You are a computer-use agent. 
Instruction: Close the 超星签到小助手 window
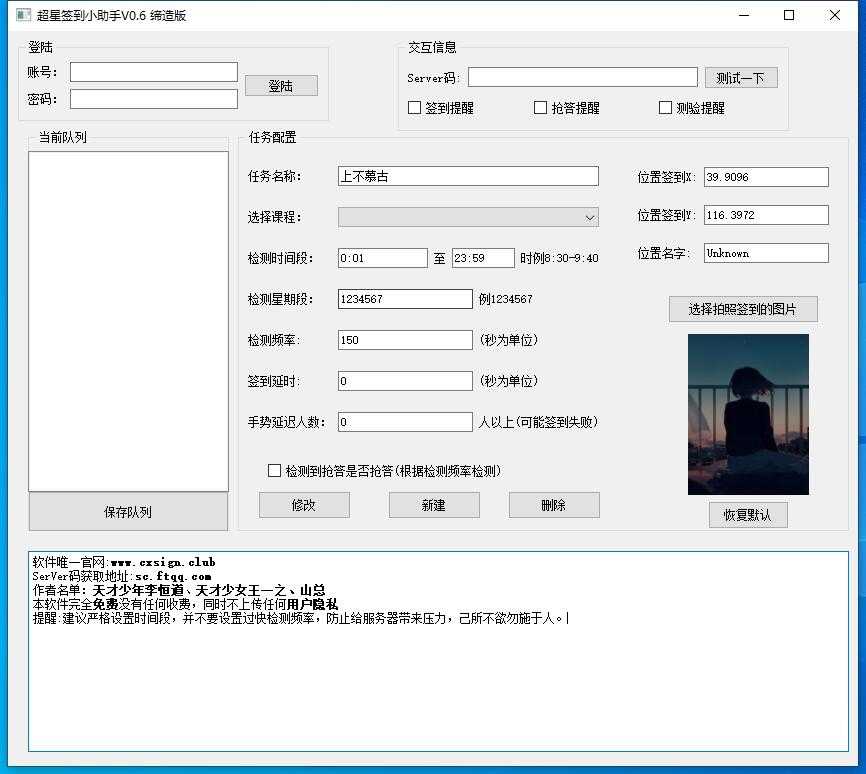[x=835, y=15]
